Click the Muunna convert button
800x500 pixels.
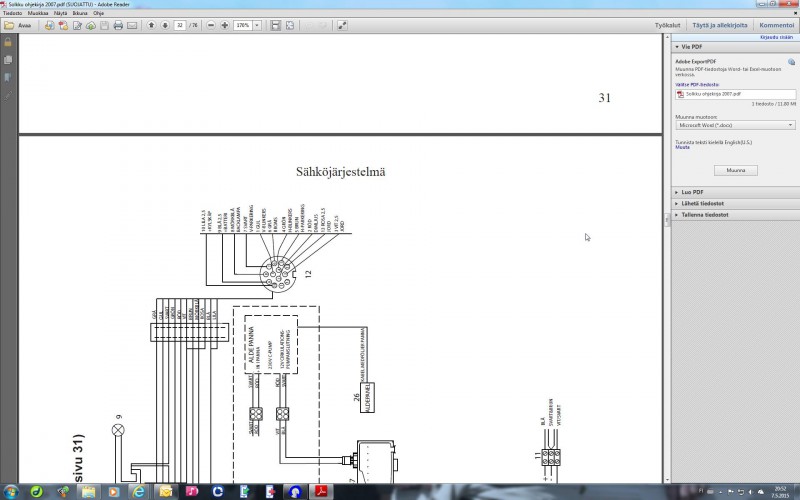click(735, 171)
